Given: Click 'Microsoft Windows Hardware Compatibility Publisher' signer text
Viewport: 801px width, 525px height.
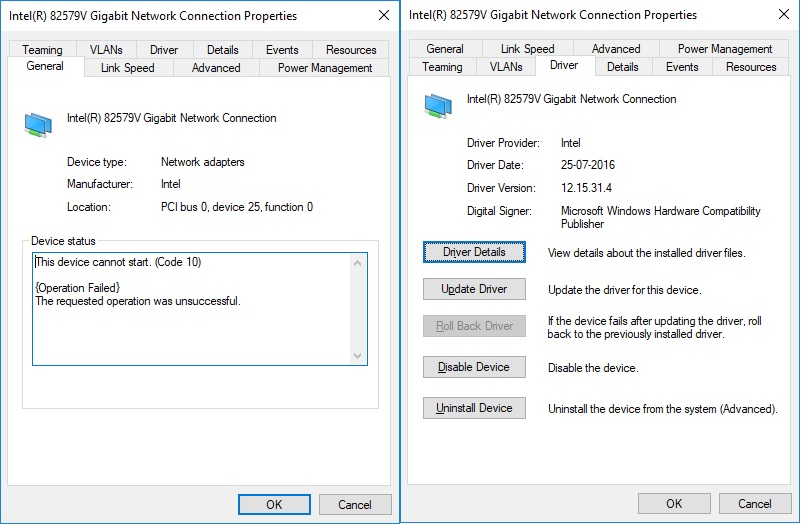Looking at the screenshot, I should [x=661, y=217].
